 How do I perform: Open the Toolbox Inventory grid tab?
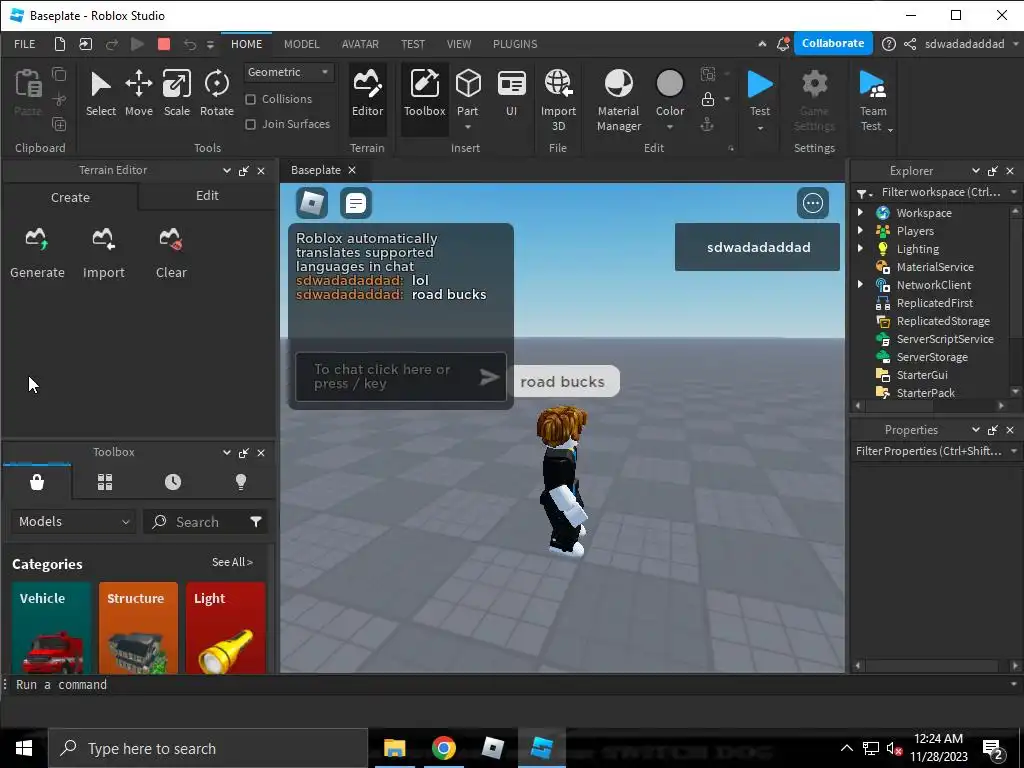pyautogui.click(x=104, y=482)
